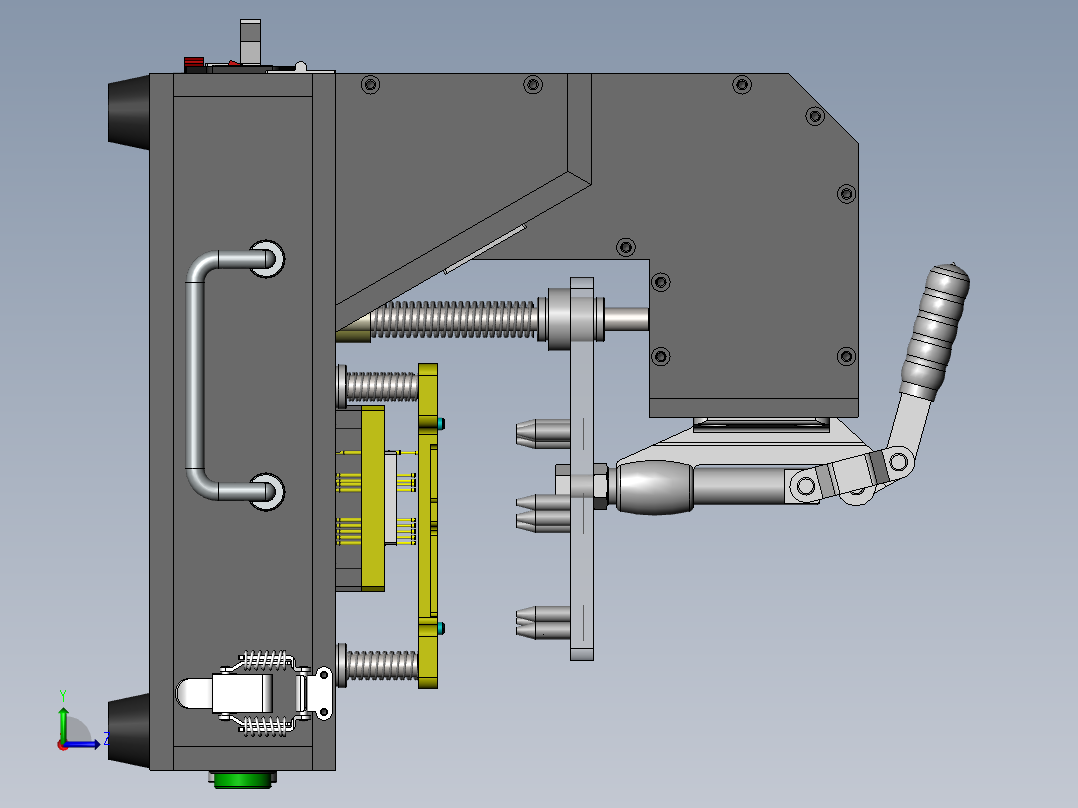1078x808 pixels.
Task: Select the thin yellow vertical plate
Action: [x=428, y=525]
